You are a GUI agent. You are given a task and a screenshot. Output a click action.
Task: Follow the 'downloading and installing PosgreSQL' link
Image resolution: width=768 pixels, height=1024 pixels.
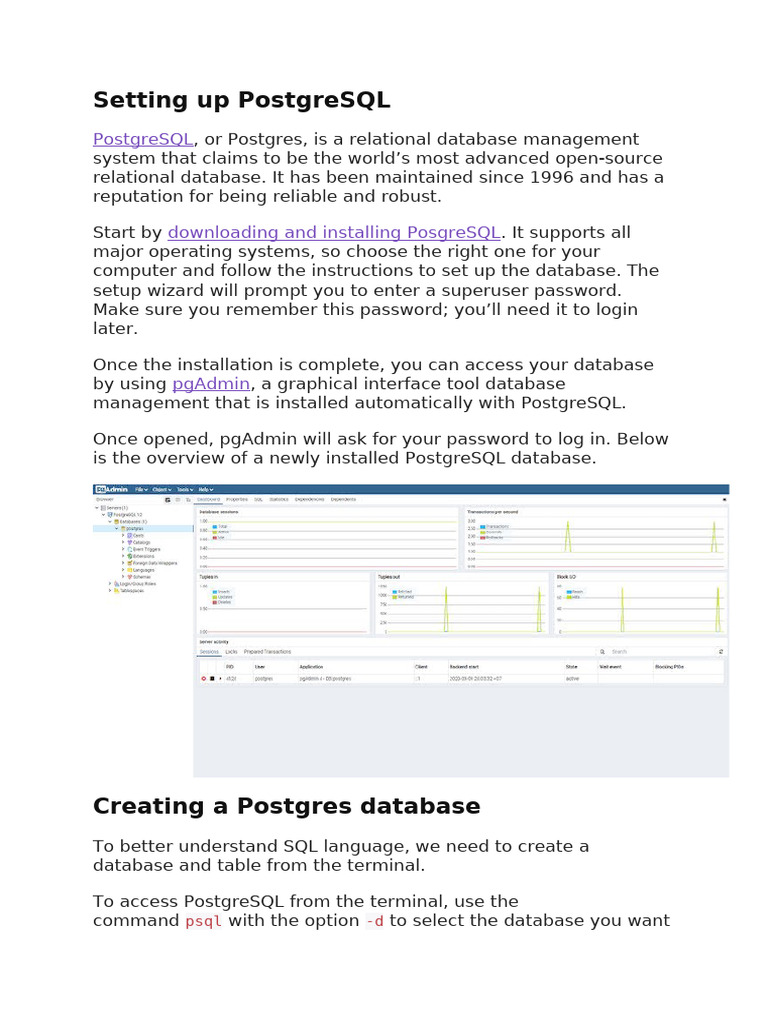click(x=334, y=232)
